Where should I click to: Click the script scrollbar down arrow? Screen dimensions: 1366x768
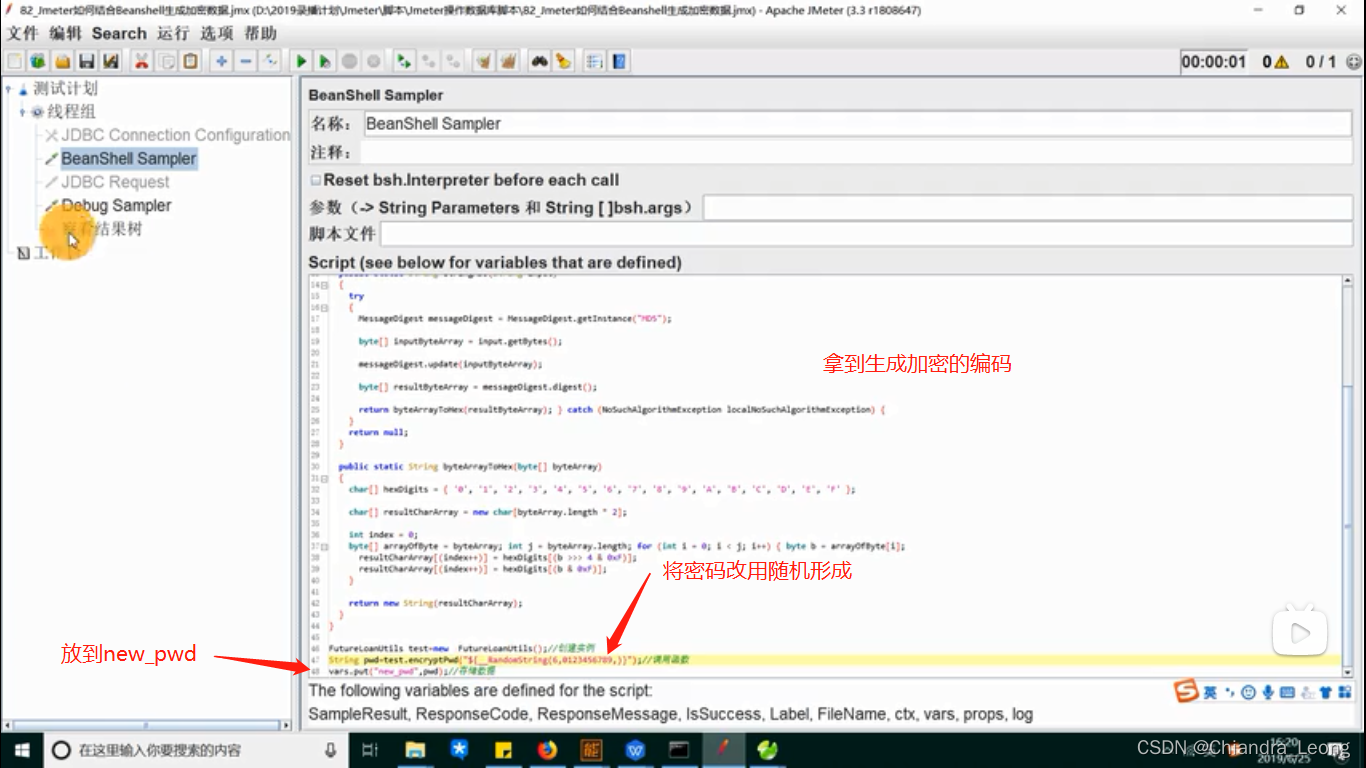coord(1347,671)
